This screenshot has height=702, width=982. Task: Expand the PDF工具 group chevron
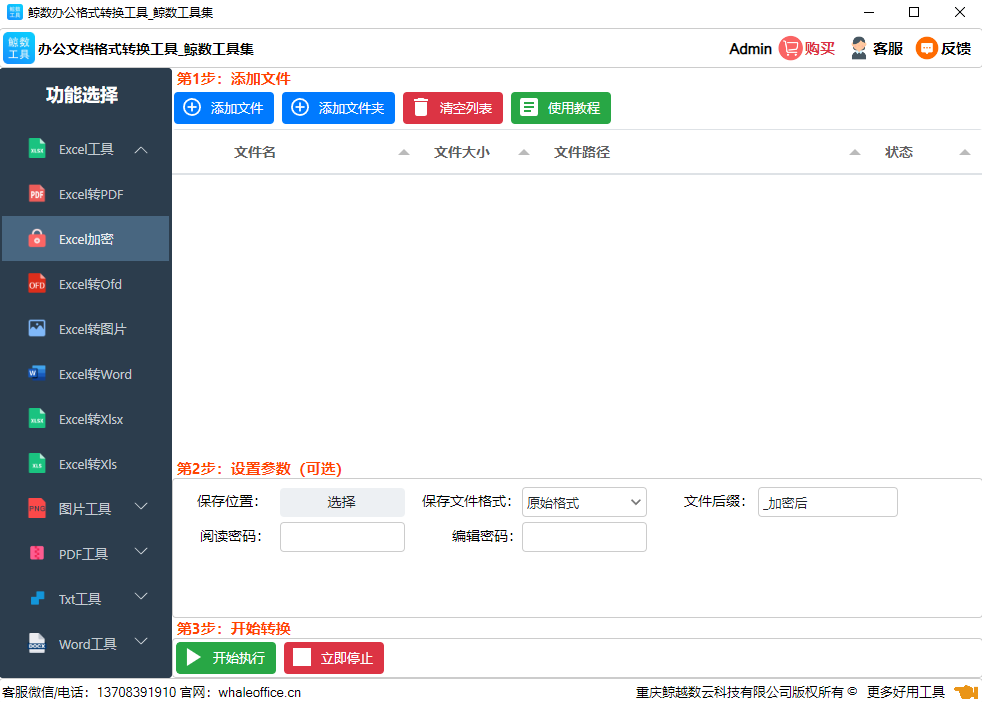(141, 551)
